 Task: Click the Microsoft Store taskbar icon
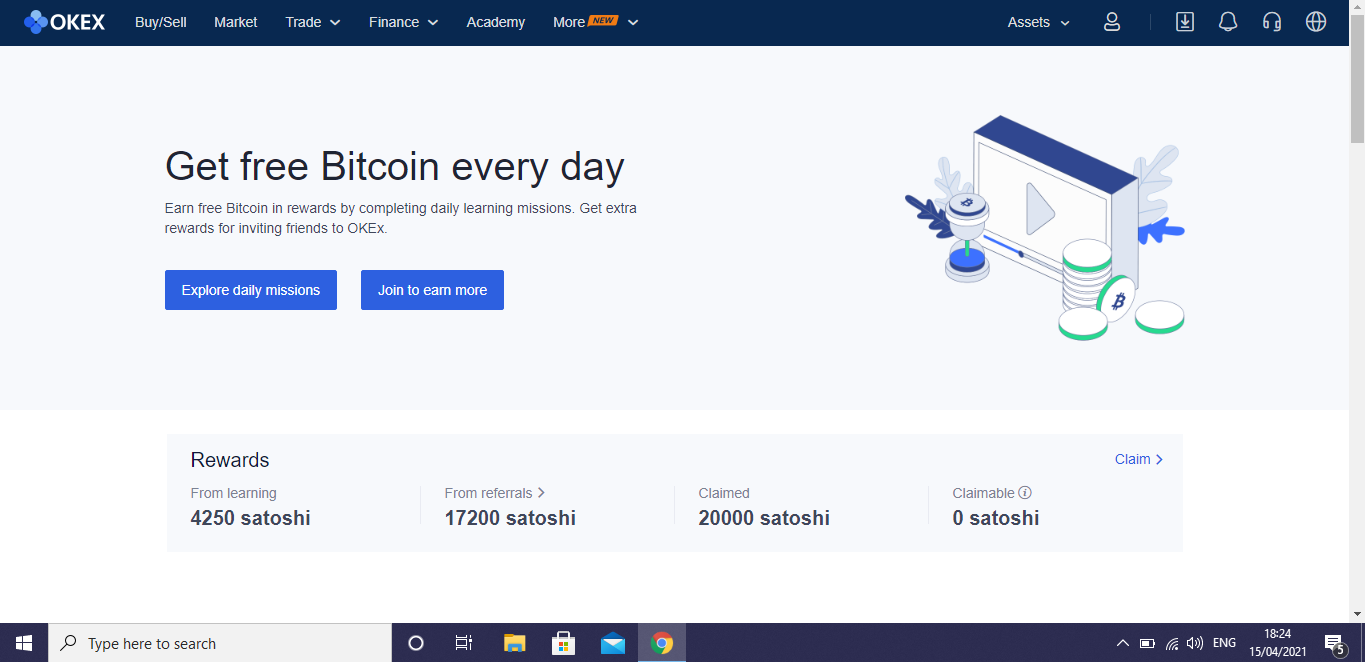(563, 642)
